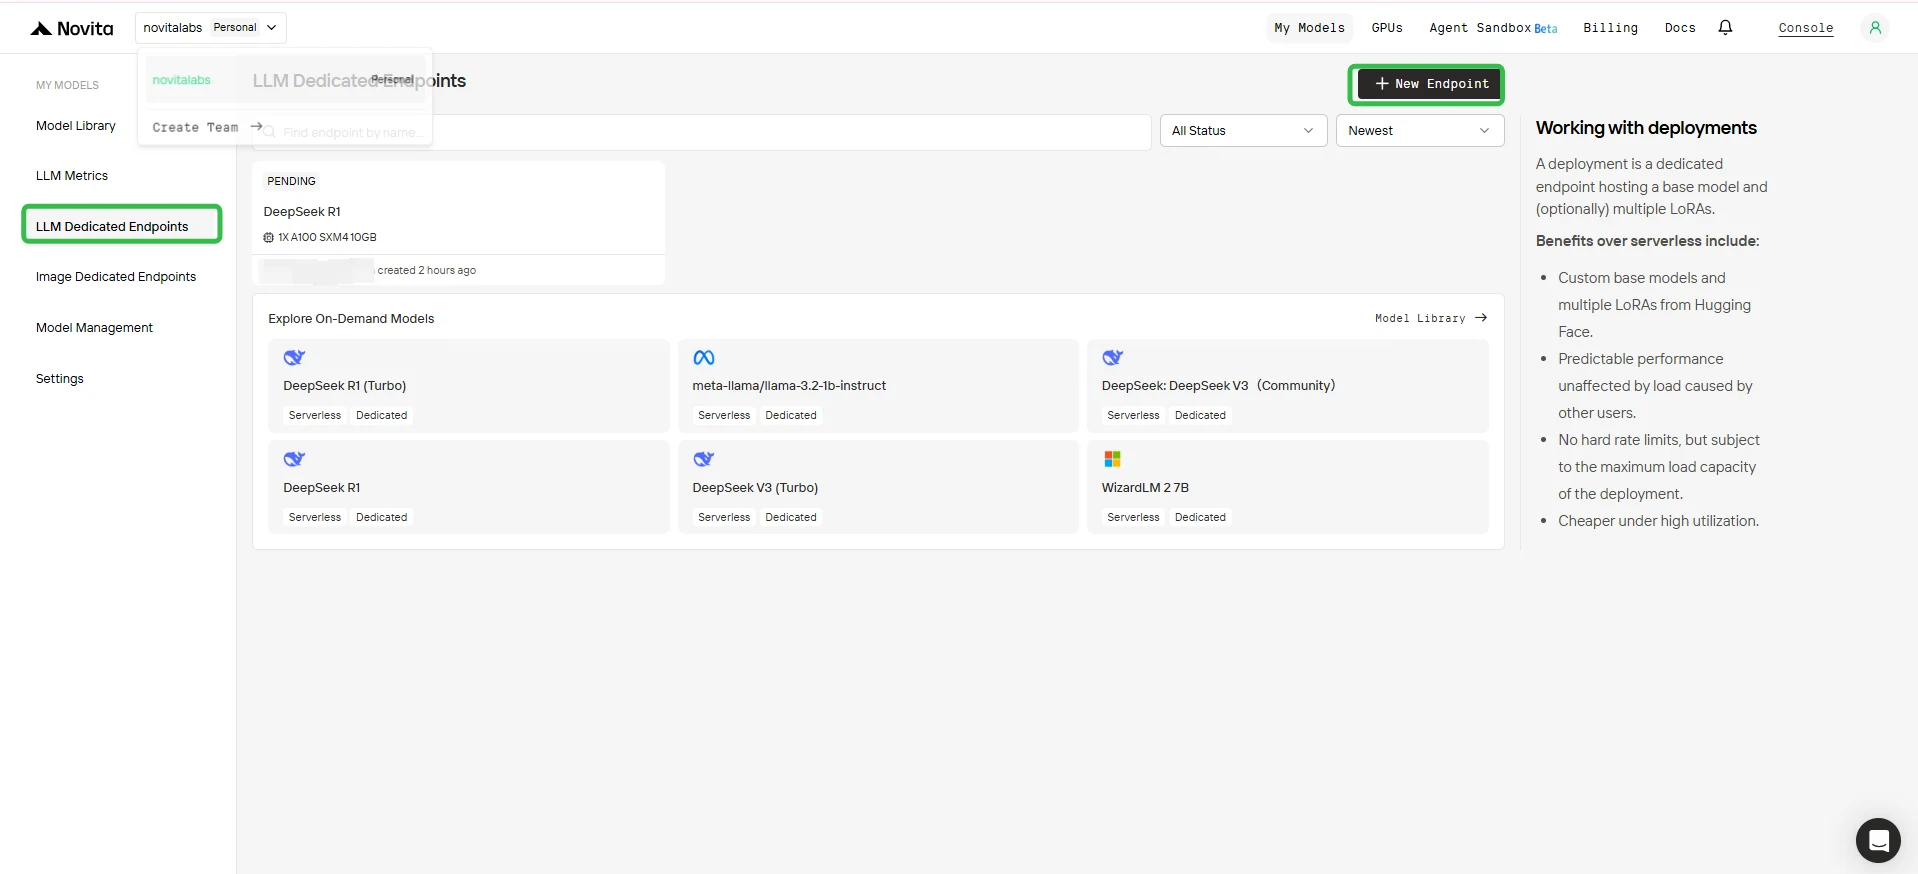Click the 'Working with deployments' heading

[1646, 128]
